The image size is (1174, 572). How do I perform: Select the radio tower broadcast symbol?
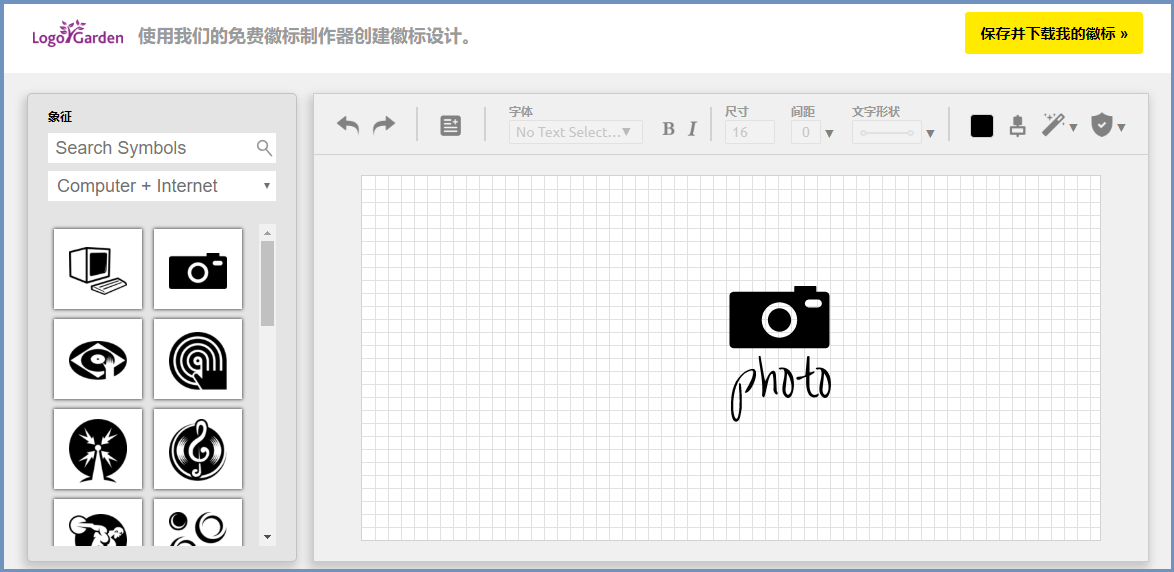tap(98, 448)
